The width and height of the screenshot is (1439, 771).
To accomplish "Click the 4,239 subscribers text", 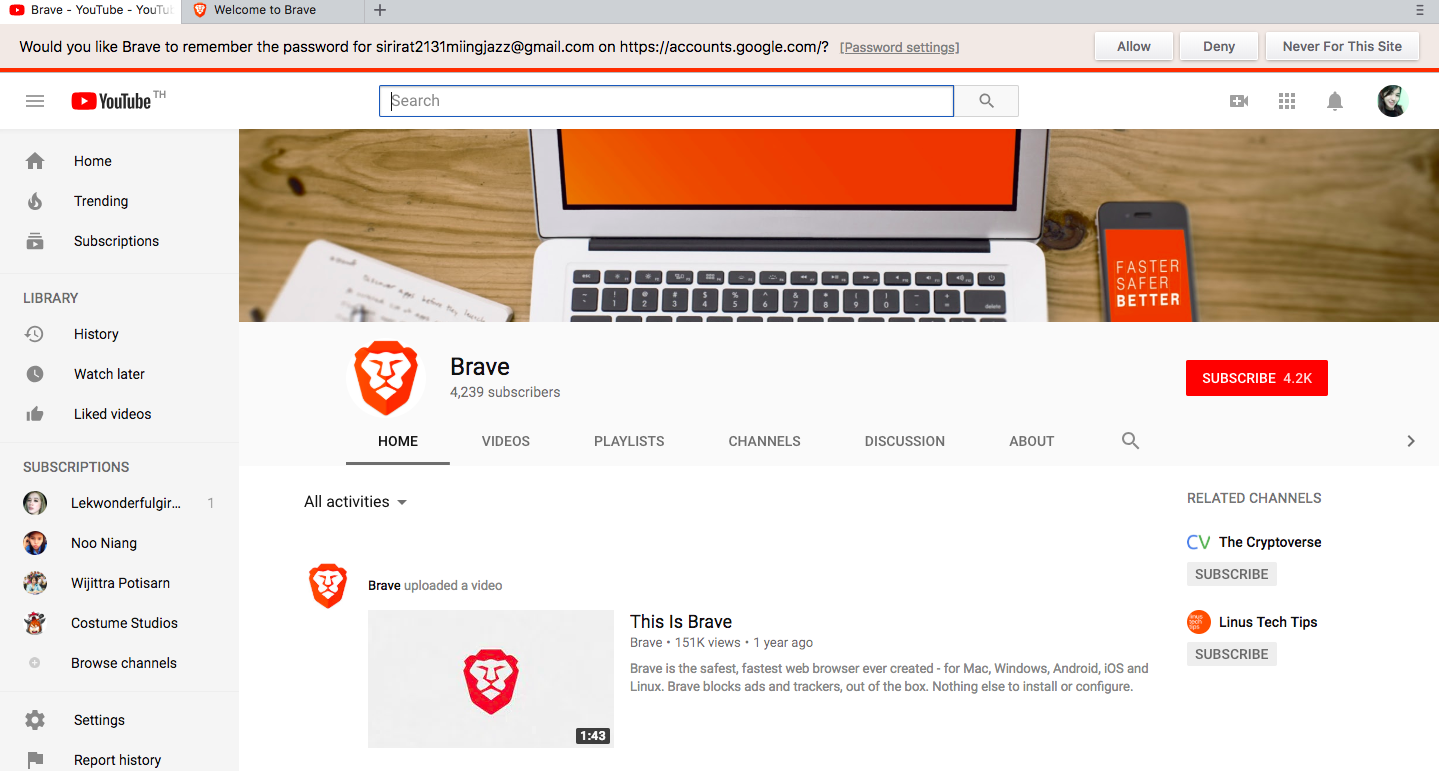I will pyautogui.click(x=505, y=392).
